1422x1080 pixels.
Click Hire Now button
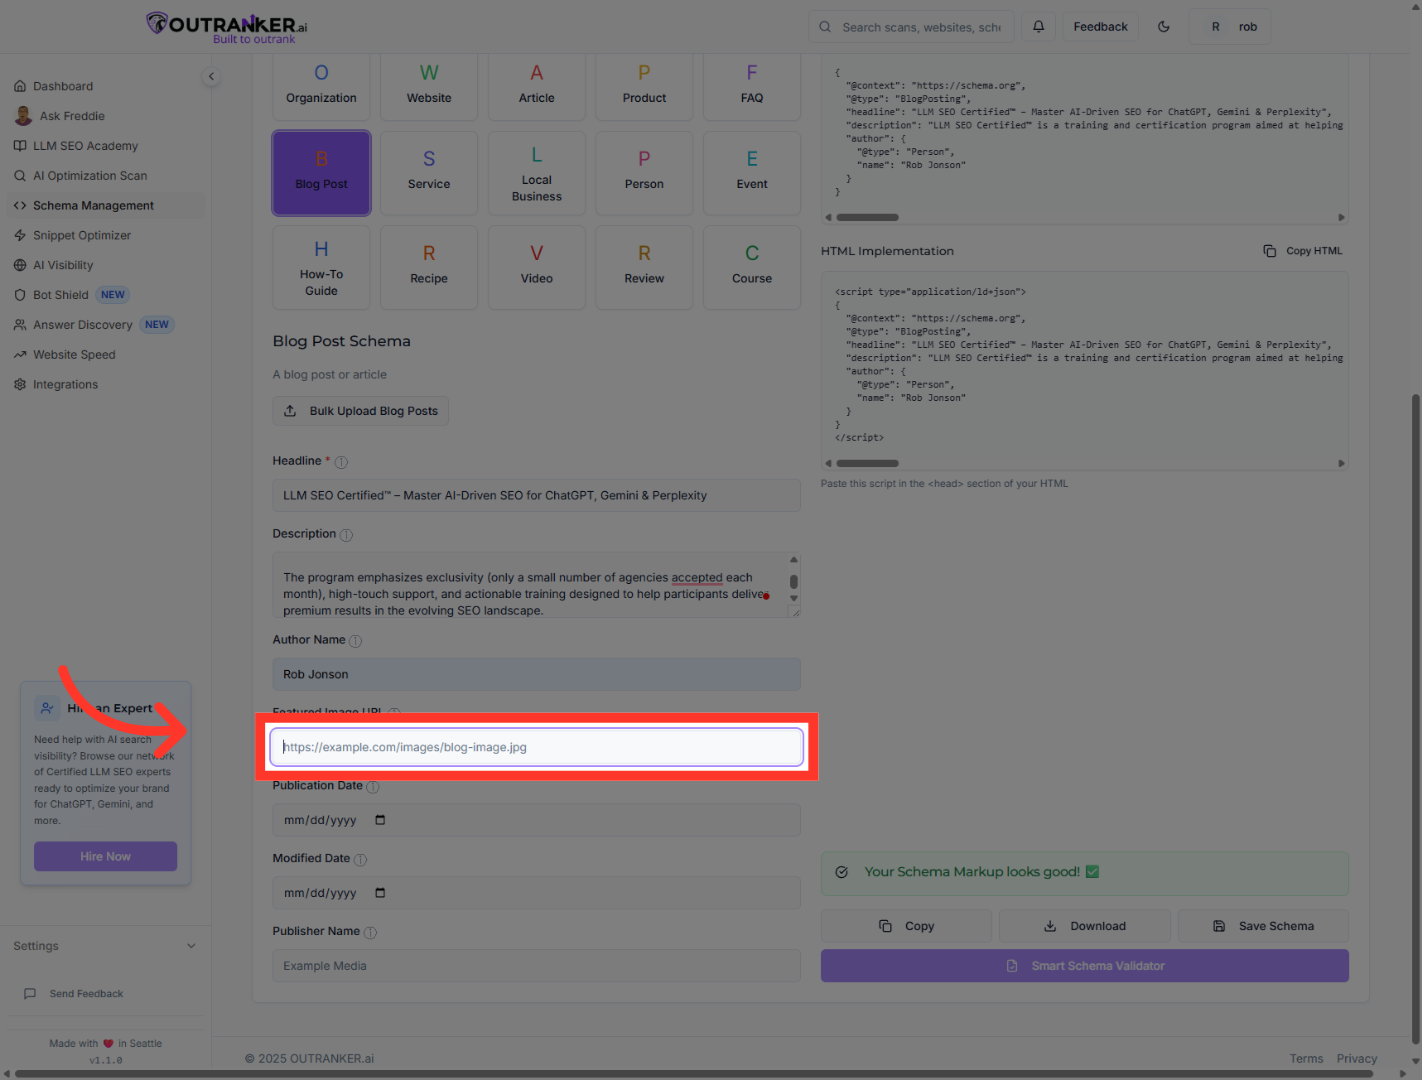[106, 857]
